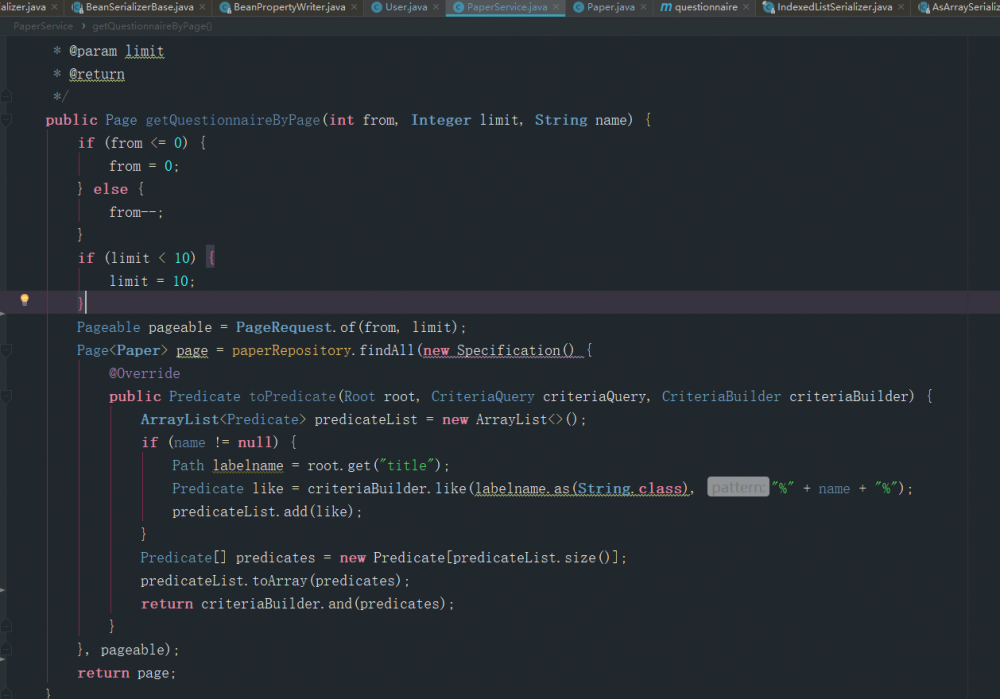Click PaperService in the breadcrumb bar
Screen dimensions: 1000x699
click(x=43, y=26)
